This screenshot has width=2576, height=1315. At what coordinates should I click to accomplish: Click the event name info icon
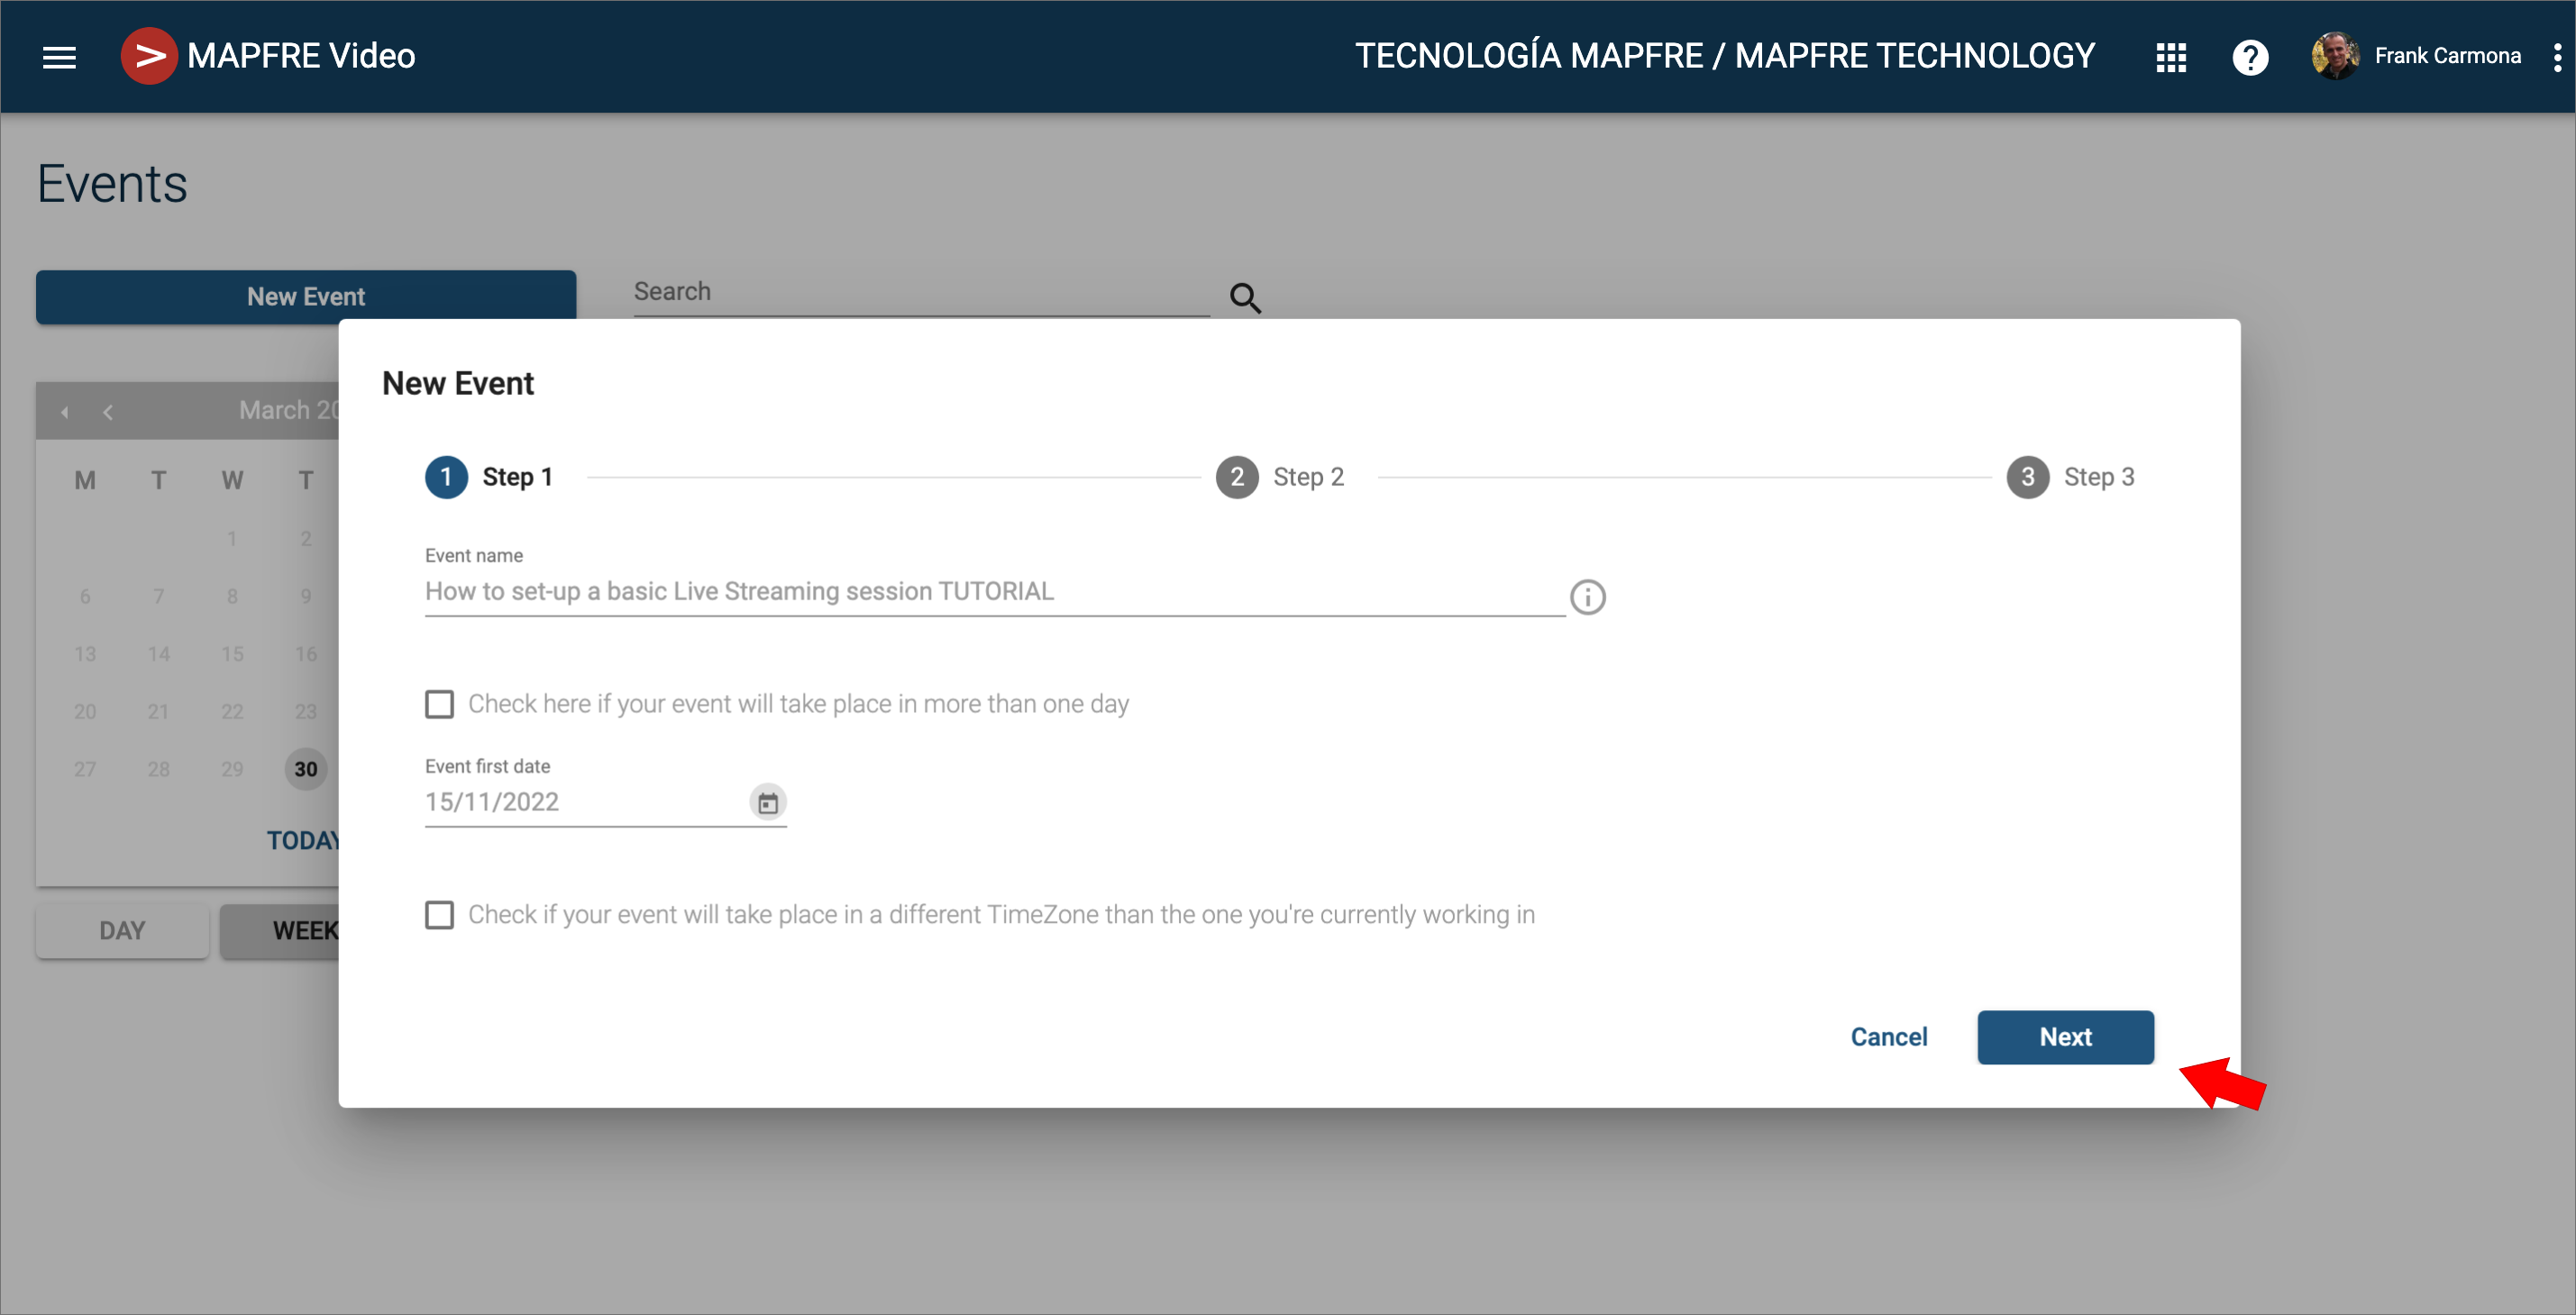tap(1587, 597)
